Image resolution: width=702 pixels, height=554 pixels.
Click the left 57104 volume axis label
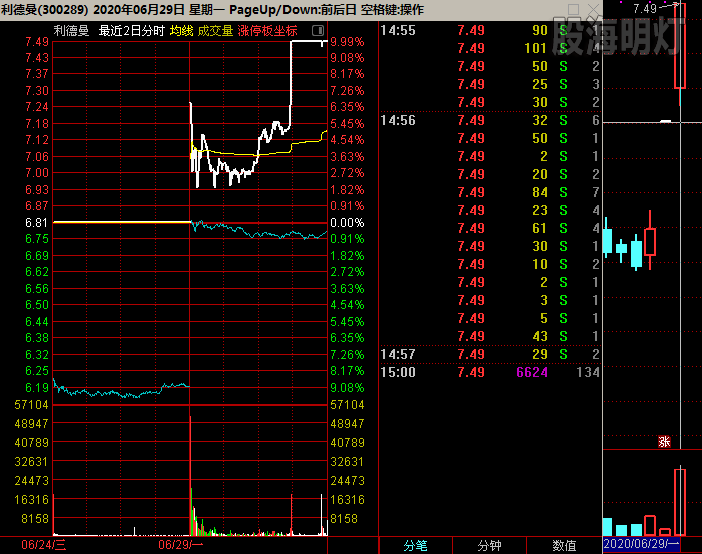point(31,405)
